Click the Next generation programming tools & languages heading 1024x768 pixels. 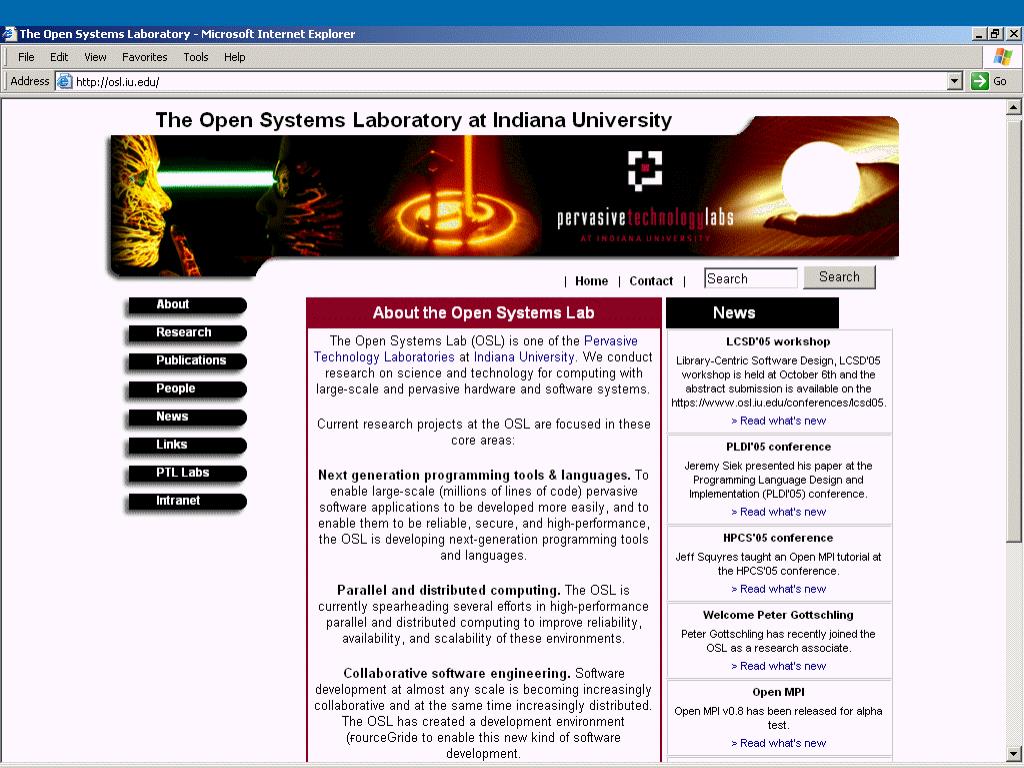[474, 475]
